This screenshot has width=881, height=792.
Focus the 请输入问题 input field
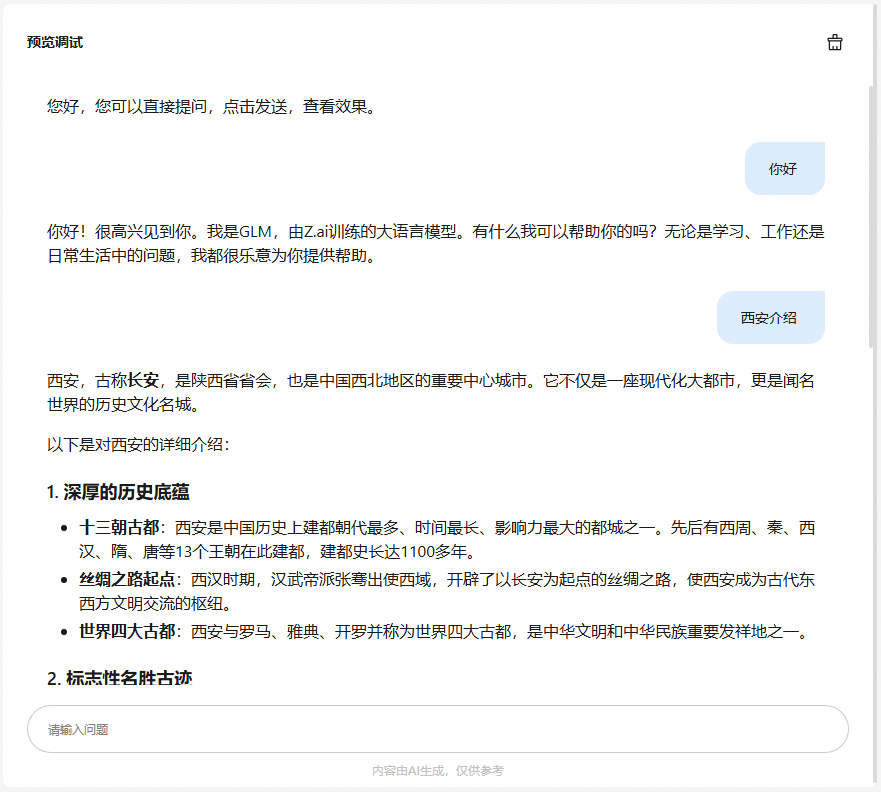438,729
